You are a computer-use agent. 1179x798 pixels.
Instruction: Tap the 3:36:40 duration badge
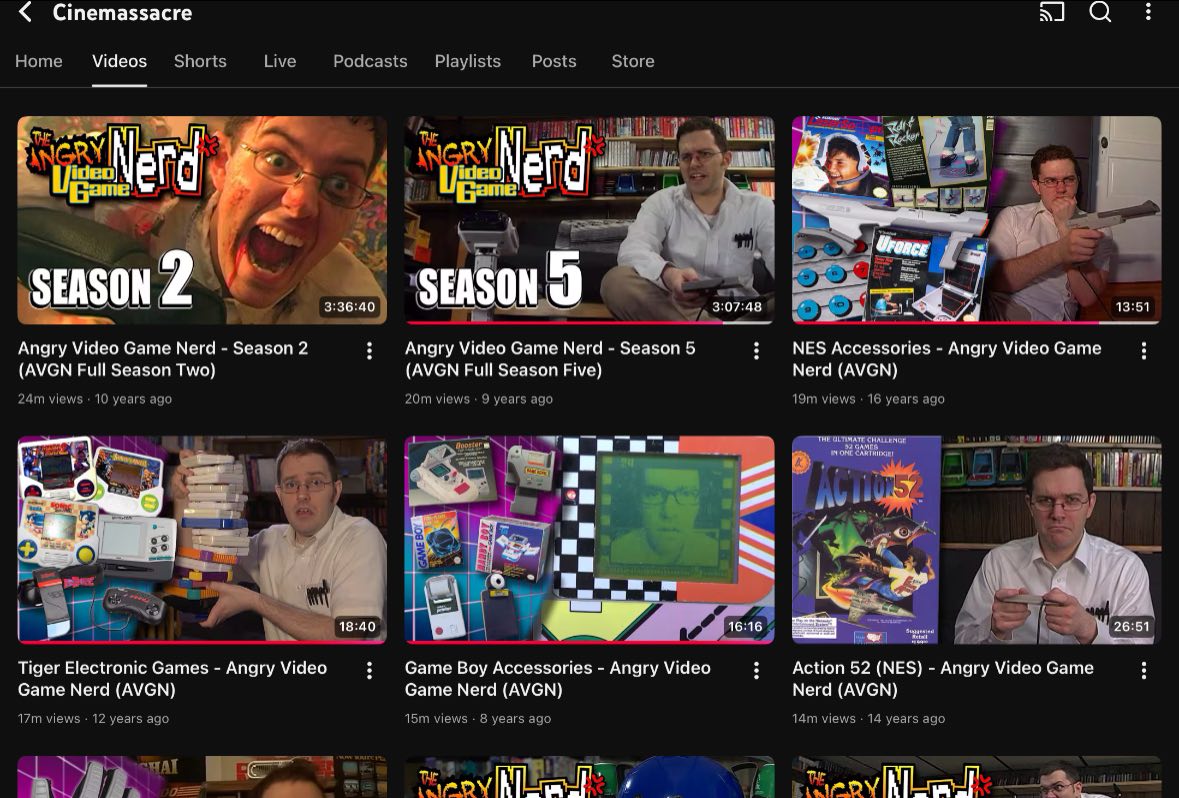pos(349,307)
